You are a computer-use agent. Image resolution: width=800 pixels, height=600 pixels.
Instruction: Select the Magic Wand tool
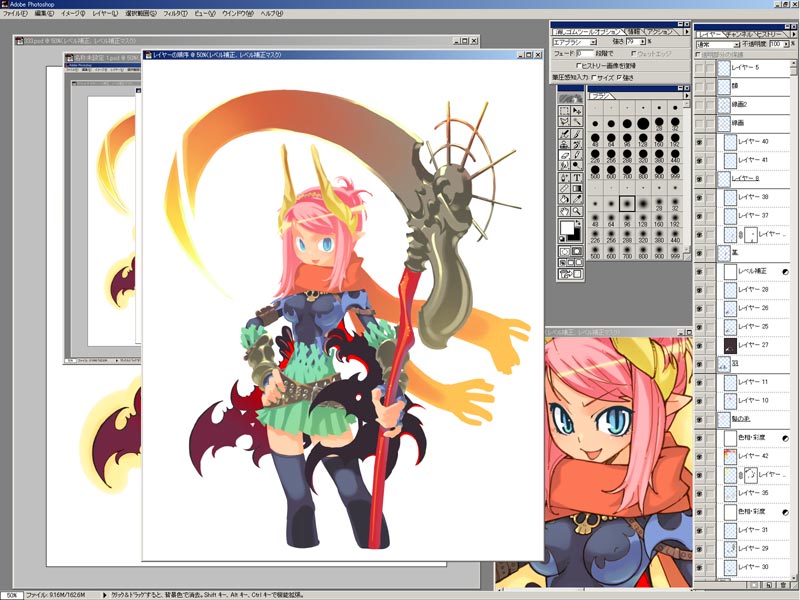577,121
